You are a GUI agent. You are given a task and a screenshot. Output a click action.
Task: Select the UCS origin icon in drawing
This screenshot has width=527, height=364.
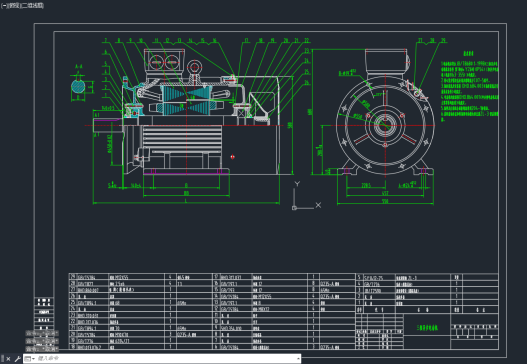[x=294, y=208]
